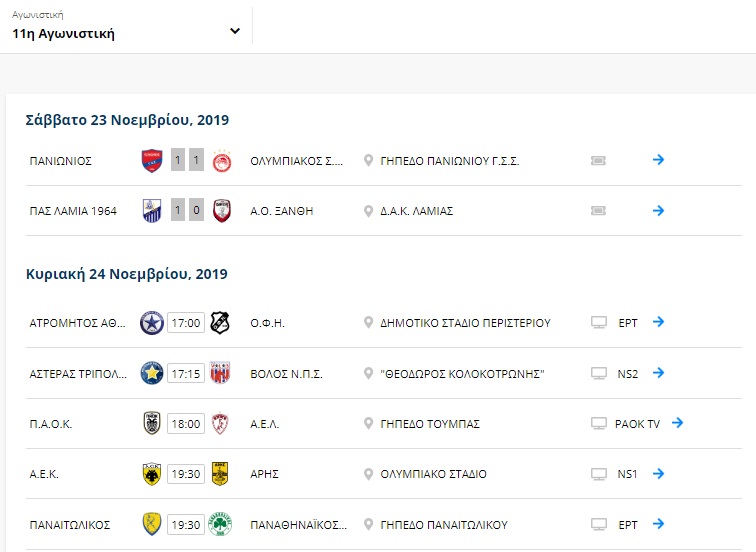
Task: Click the TV icon next to PAOK TV
Action: pos(599,424)
